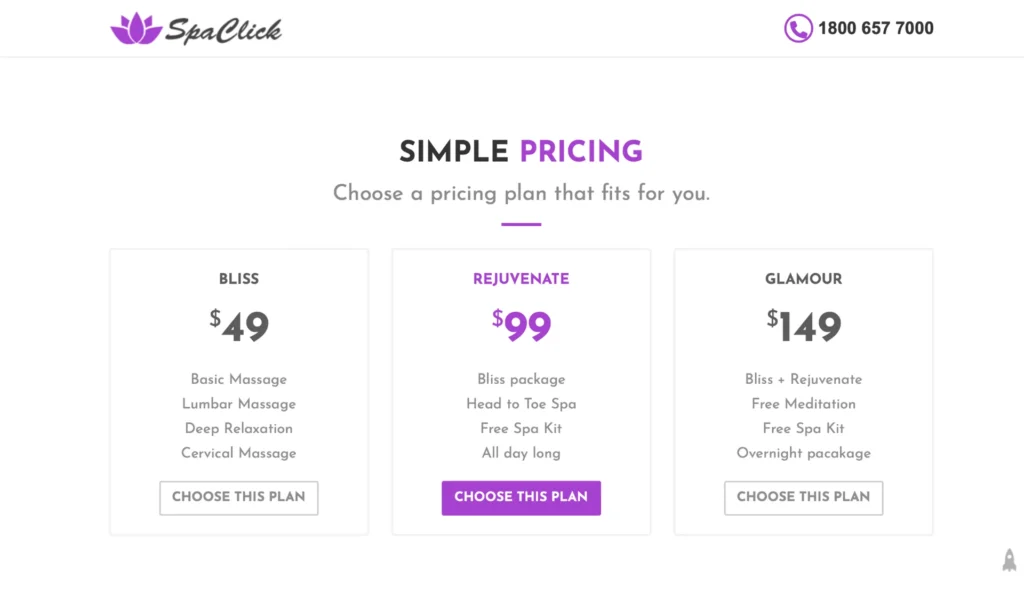Image resolution: width=1024 pixels, height=593 pixels.
Task: Choose the Glamour plan button
Action: click(803, 497)
